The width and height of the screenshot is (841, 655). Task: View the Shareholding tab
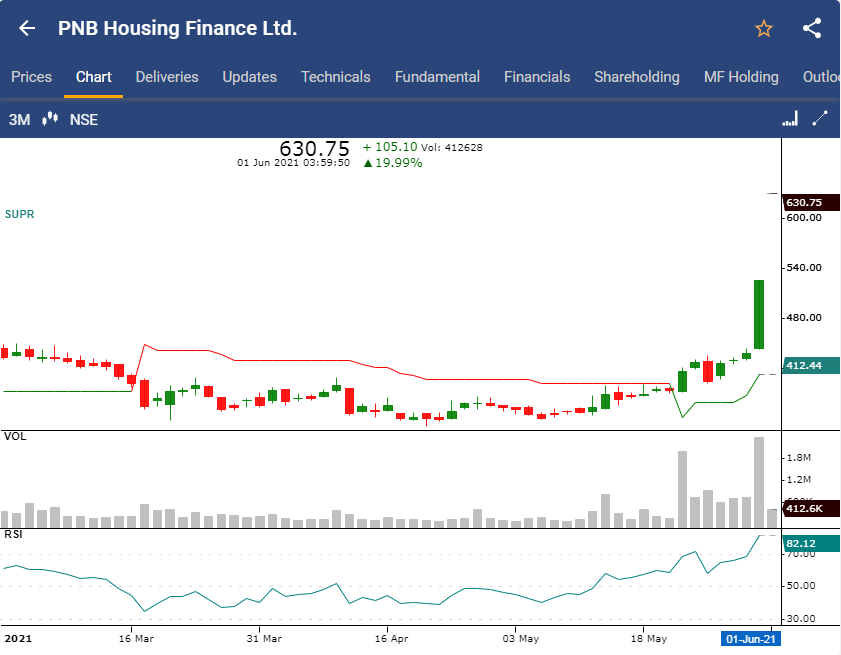[x=637, y=77]
